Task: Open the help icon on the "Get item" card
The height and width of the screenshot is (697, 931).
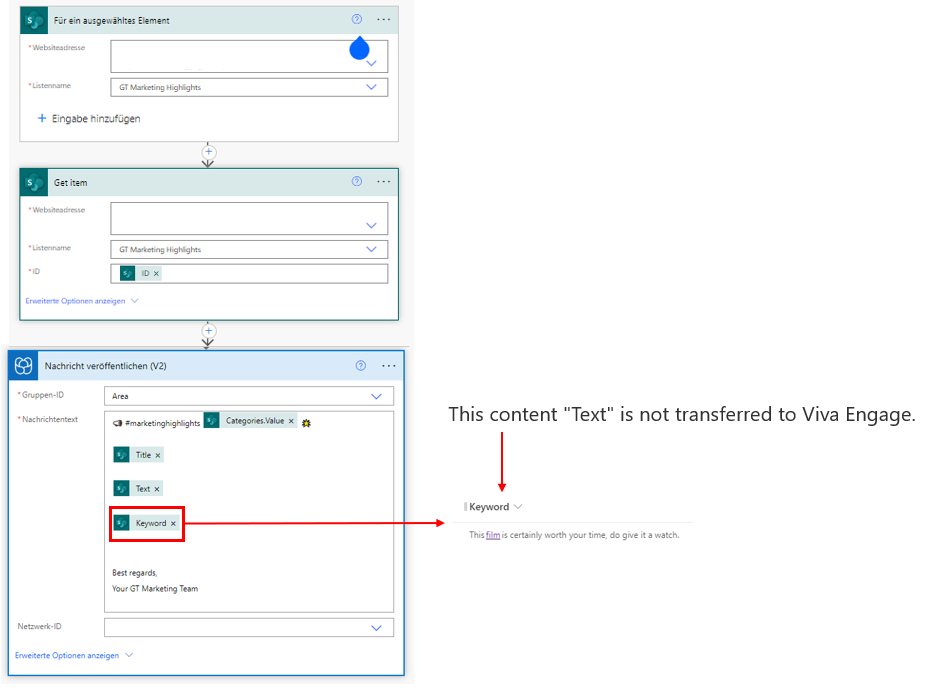Action: (x=357, y=181)
